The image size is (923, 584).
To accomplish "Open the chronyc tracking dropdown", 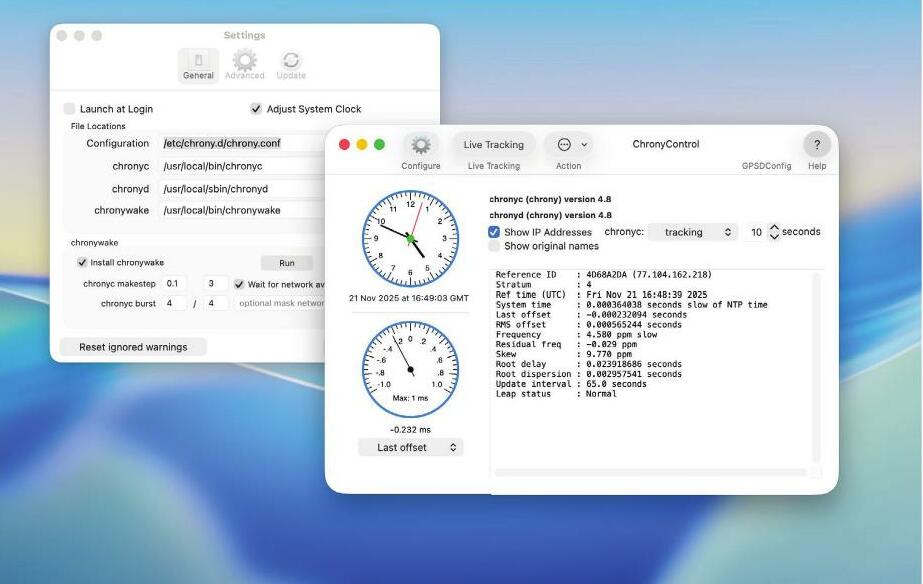I will pyautogui.click(x=693, y=232).
